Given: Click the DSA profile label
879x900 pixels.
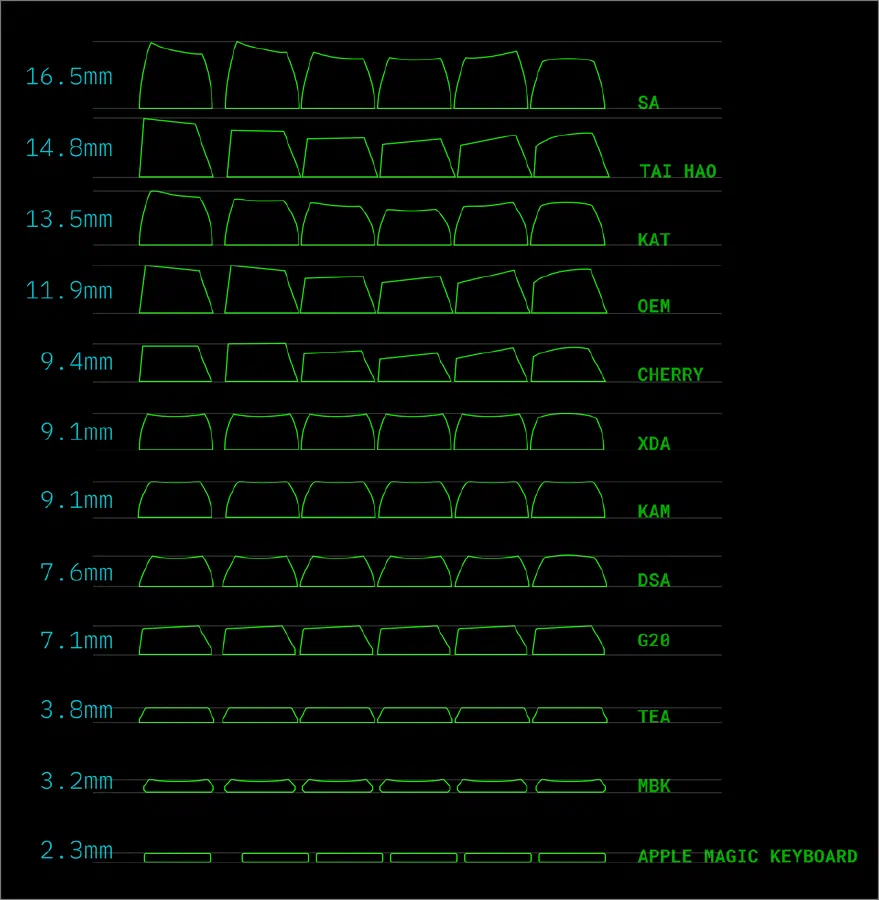Looking at the screenshot, I should [x=653, y=580].
